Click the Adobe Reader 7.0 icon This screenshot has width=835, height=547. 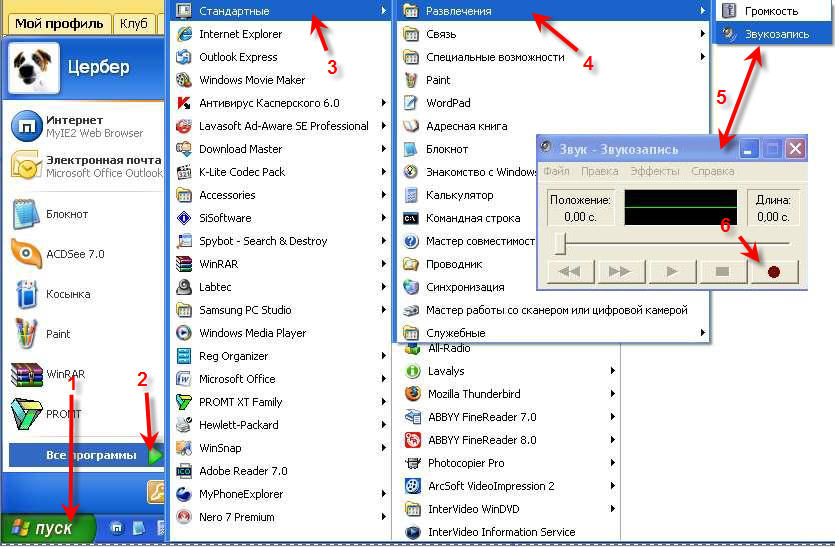184,471
